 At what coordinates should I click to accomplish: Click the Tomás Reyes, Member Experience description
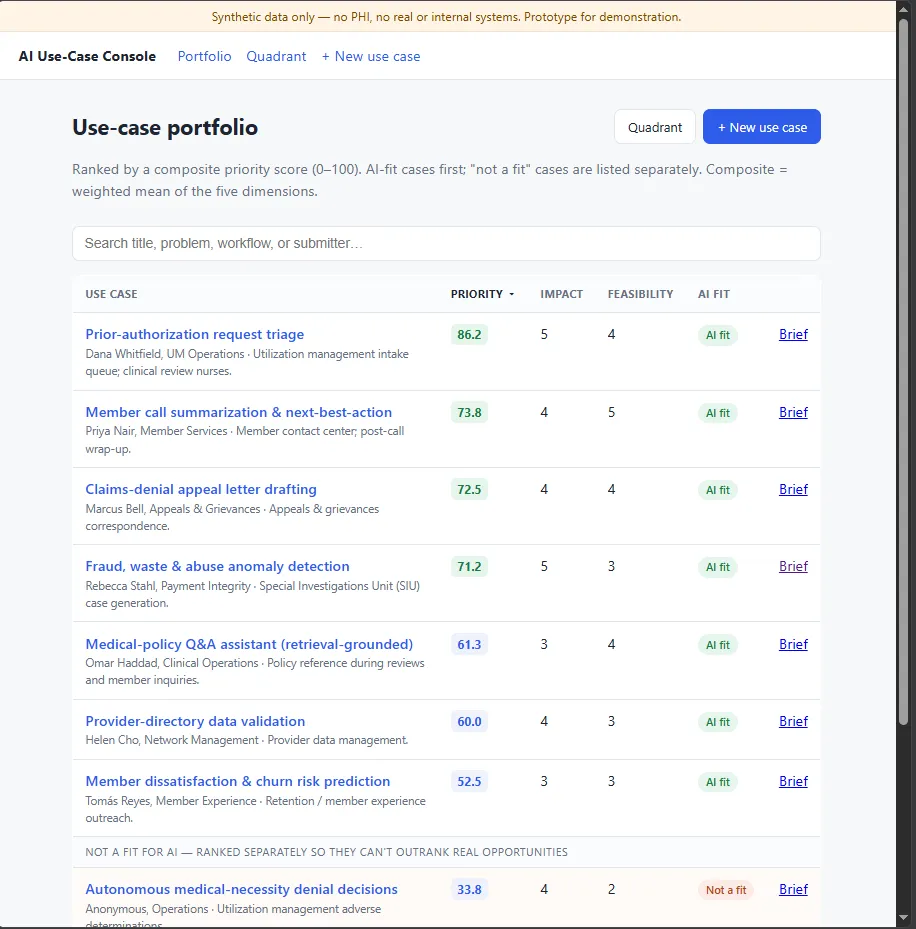[255, 809]
